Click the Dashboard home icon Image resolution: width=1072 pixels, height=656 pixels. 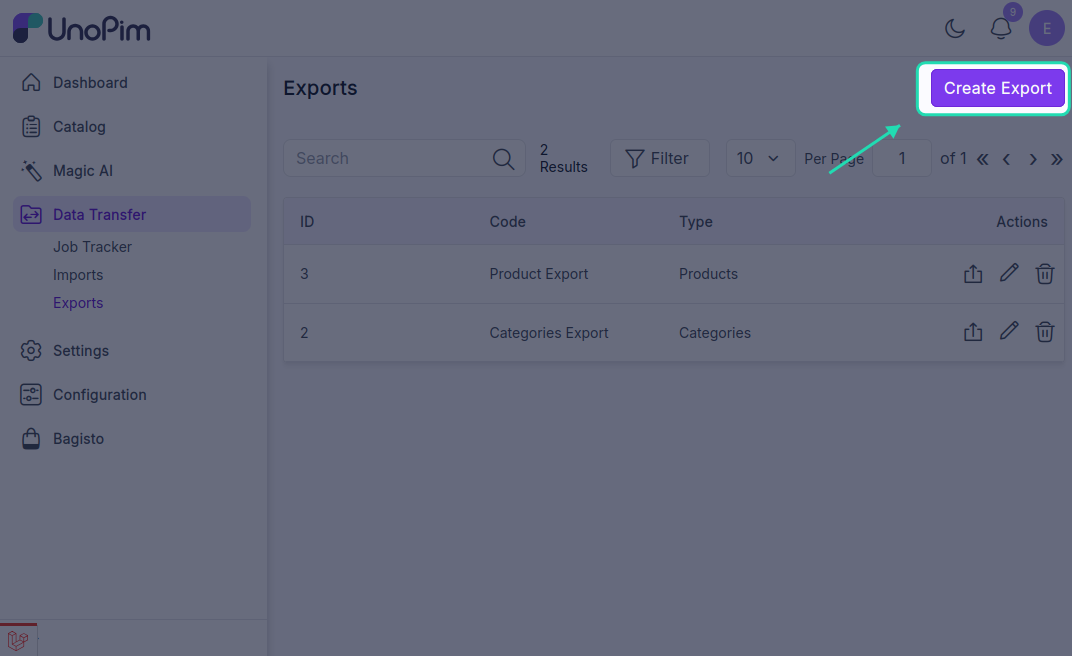point(31,82)
